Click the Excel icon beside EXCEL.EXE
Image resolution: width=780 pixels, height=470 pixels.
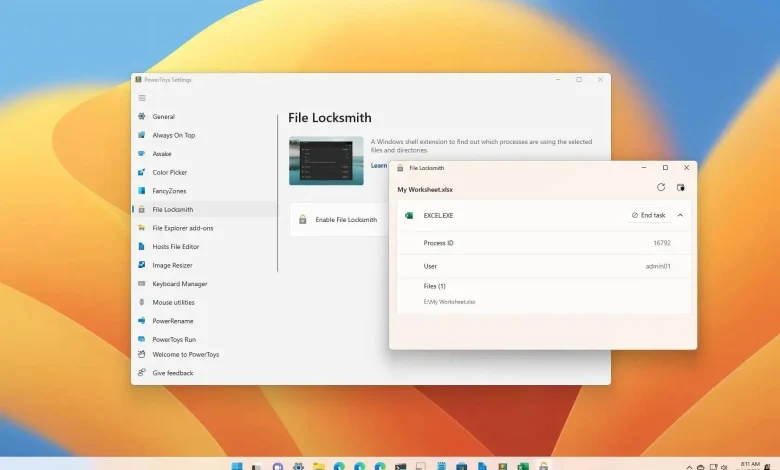[x=409, y=215]
